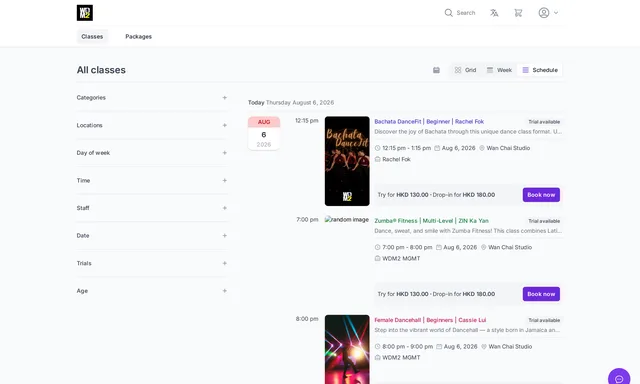Open the Female Dancehall class thumbnail

point(347,349)
